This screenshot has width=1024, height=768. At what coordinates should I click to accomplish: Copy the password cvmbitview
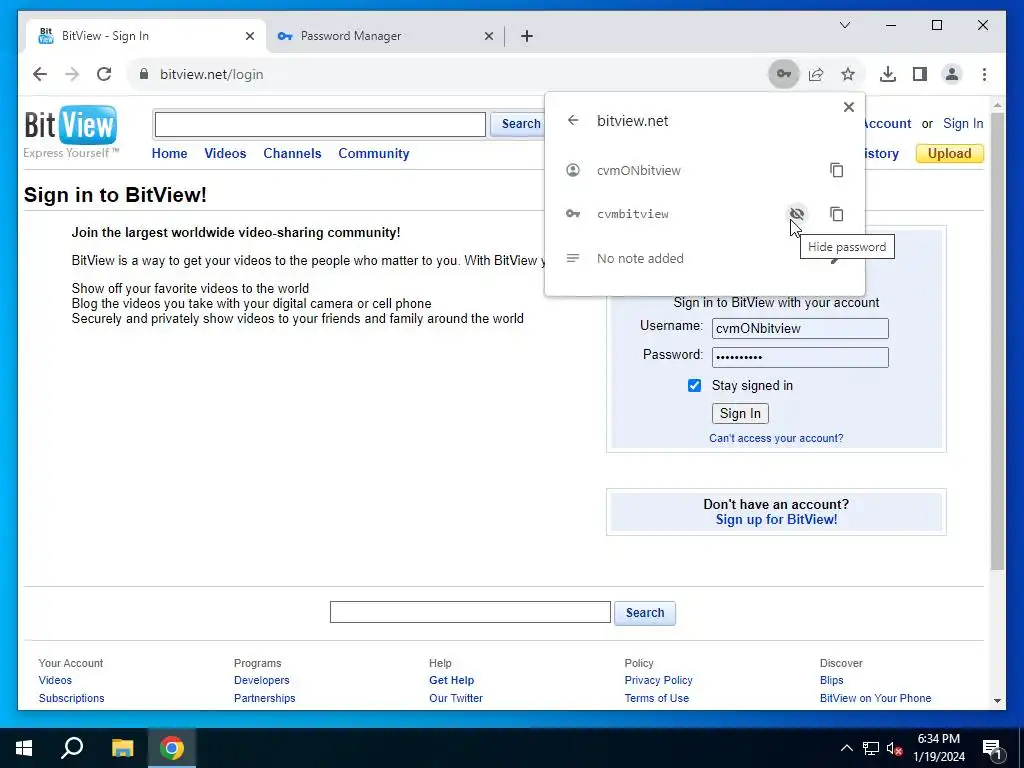pos(837,214)
